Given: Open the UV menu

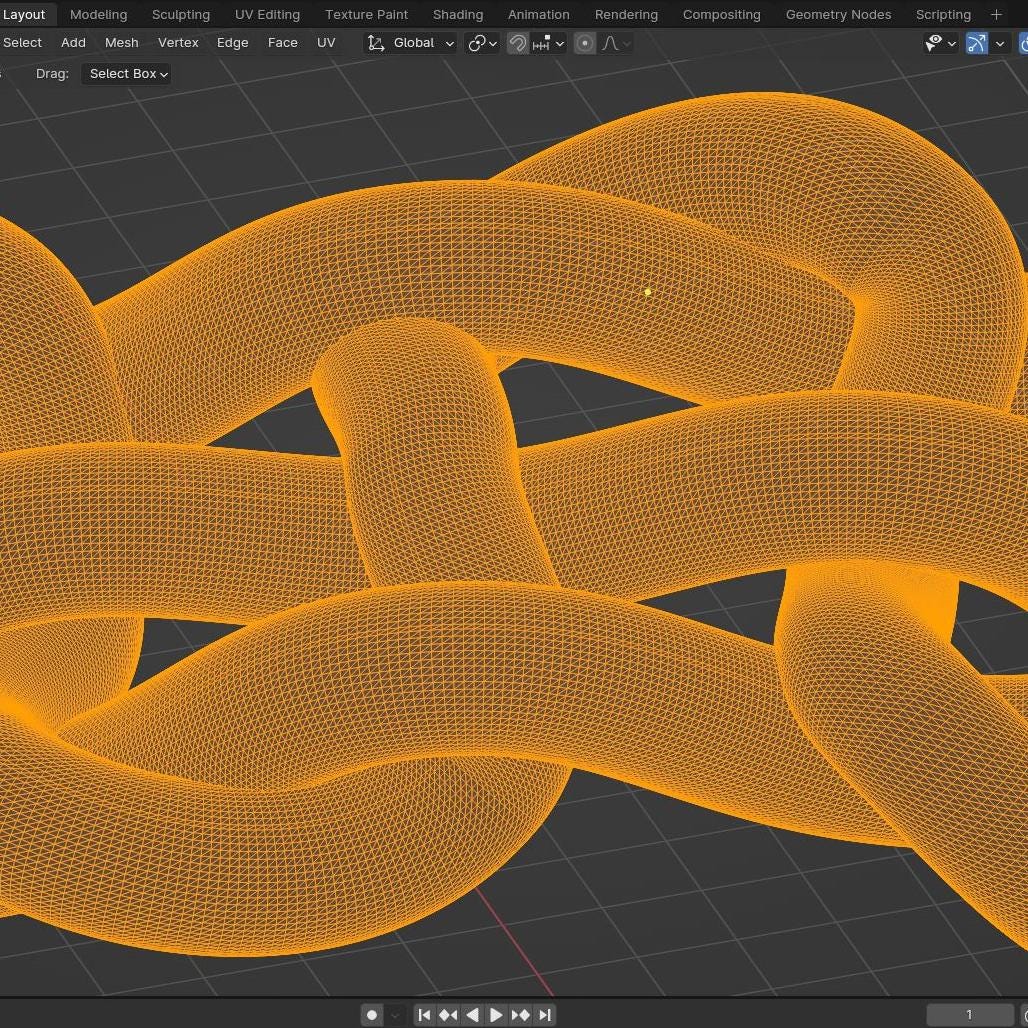Looking at the screenshot, I should pos(326,43).
